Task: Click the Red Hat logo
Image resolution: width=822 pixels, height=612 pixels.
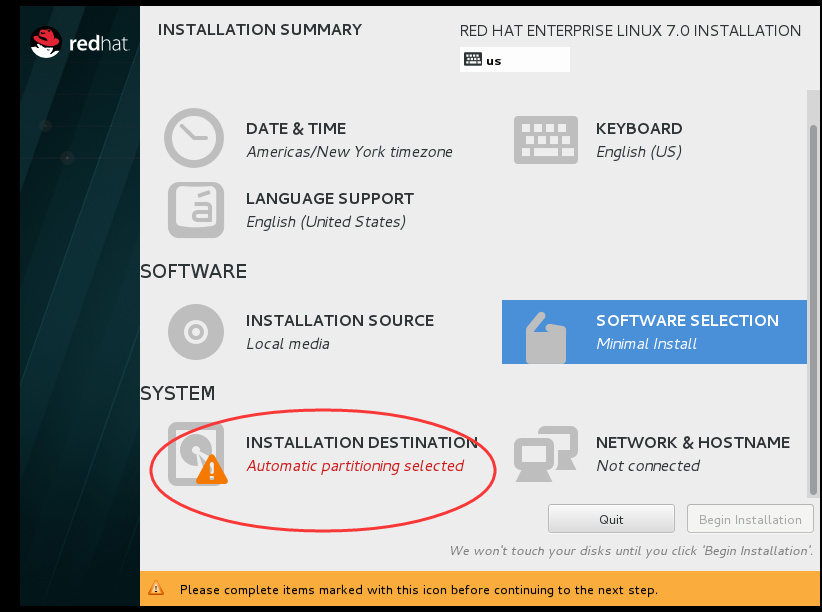Action: pyautogui.click(x=79, y=42)
